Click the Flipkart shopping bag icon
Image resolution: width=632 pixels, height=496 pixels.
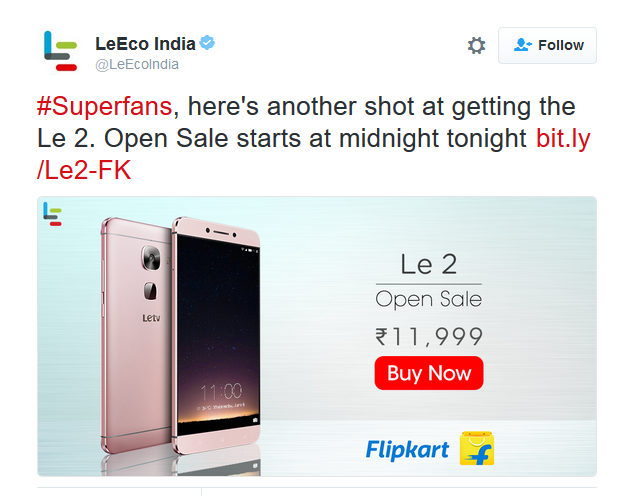(x=478, y=448)
